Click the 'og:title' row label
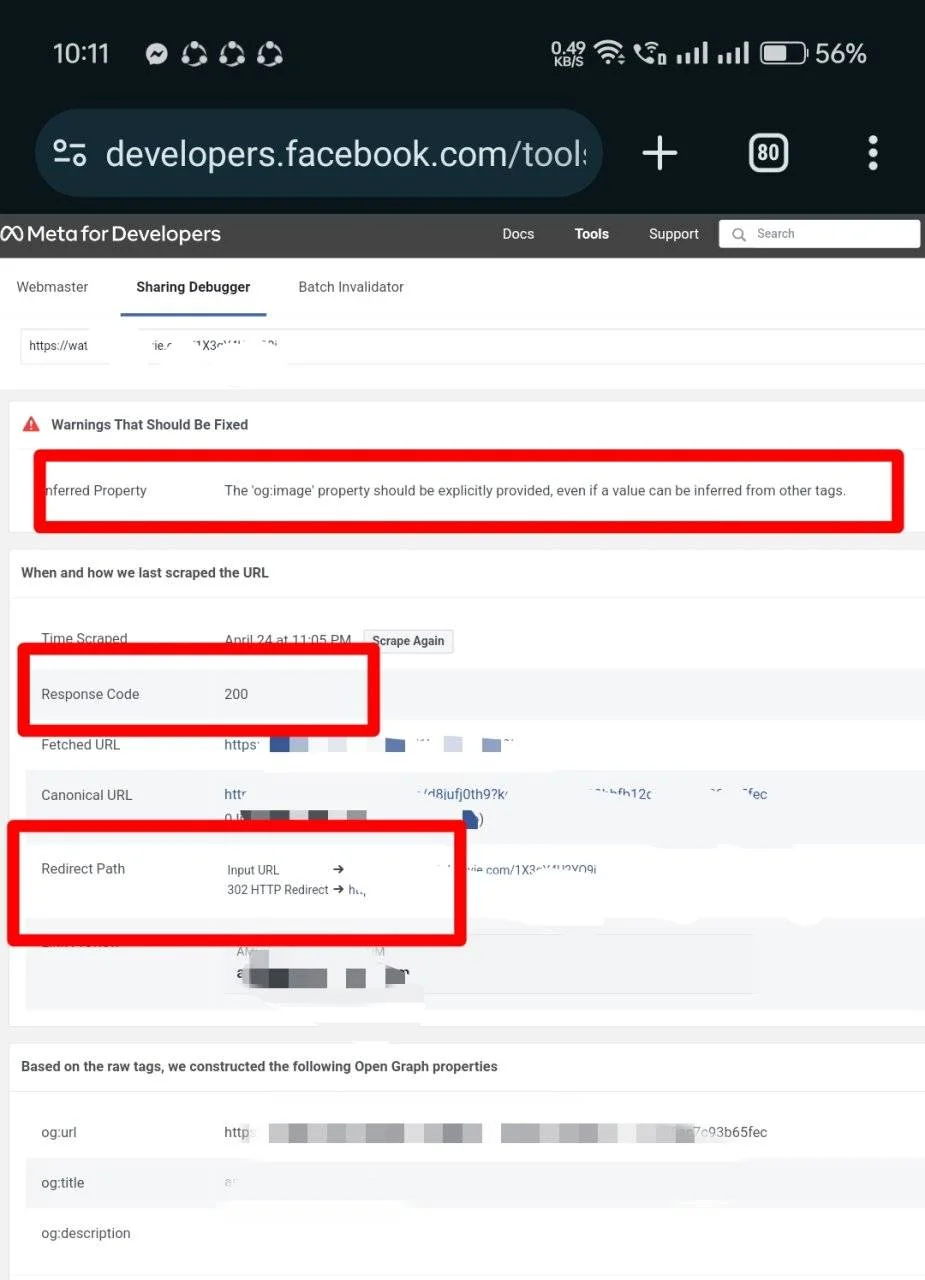The width and height of the screenshot is (925, 1280). pos(63,1183)
